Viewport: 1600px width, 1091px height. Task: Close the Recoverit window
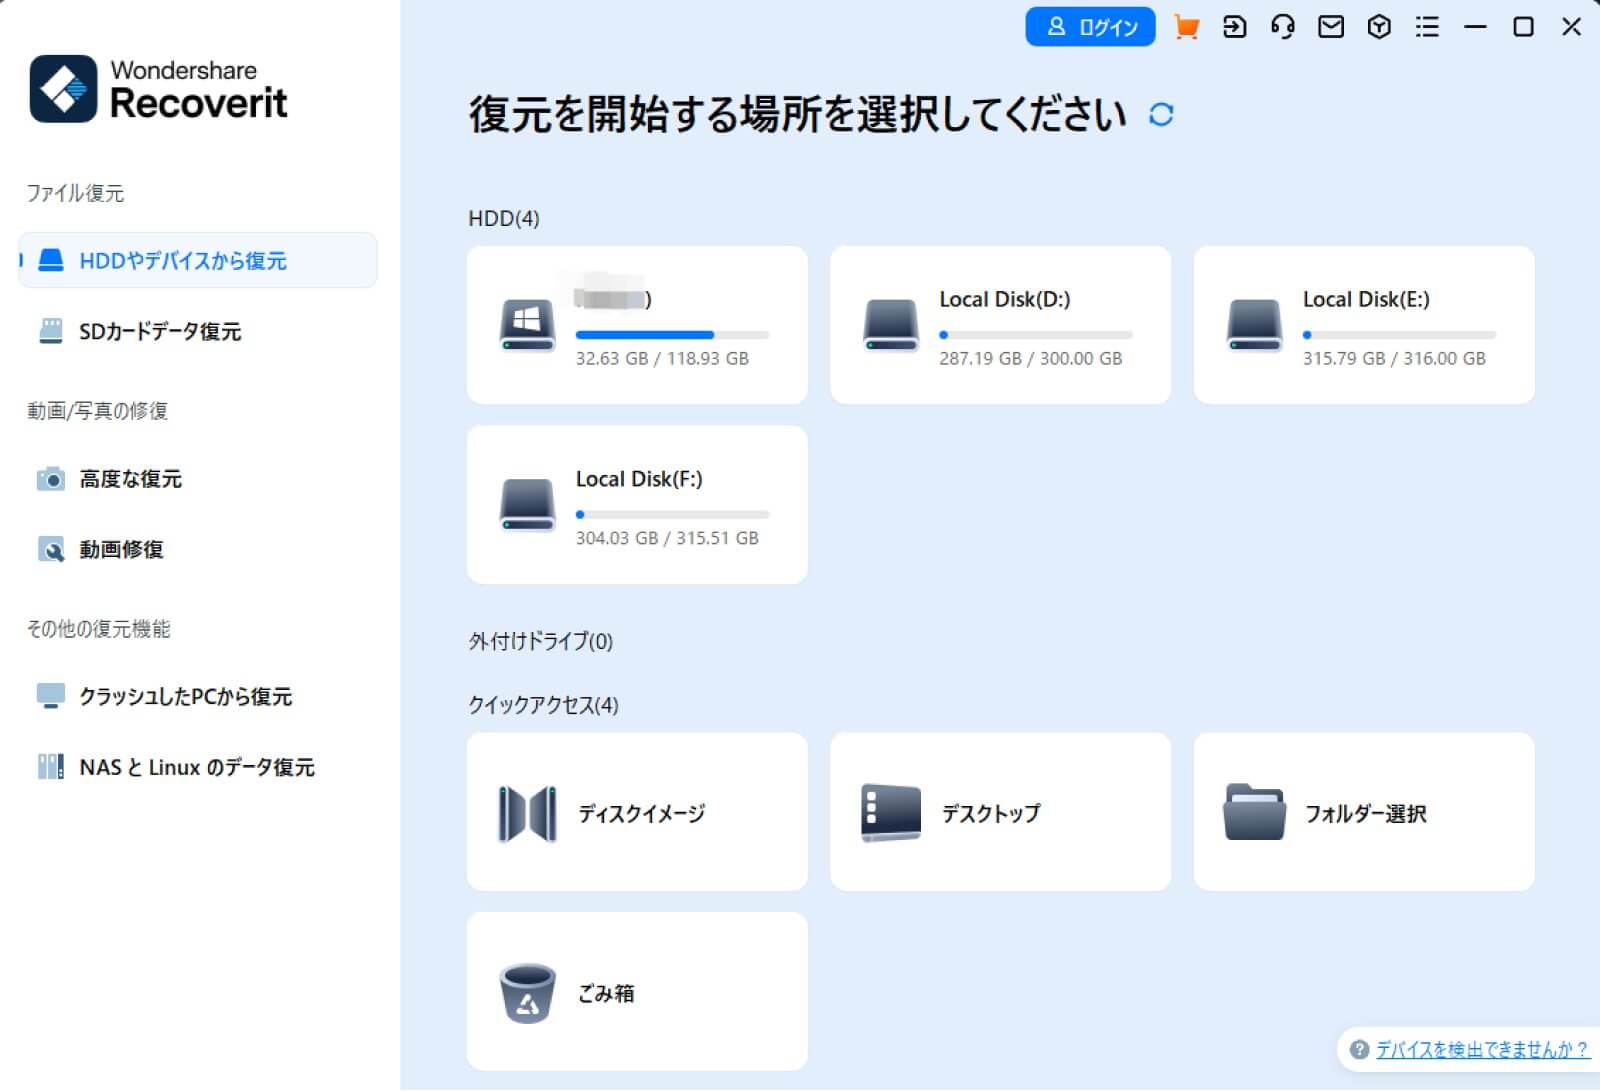coord(1571,27)
